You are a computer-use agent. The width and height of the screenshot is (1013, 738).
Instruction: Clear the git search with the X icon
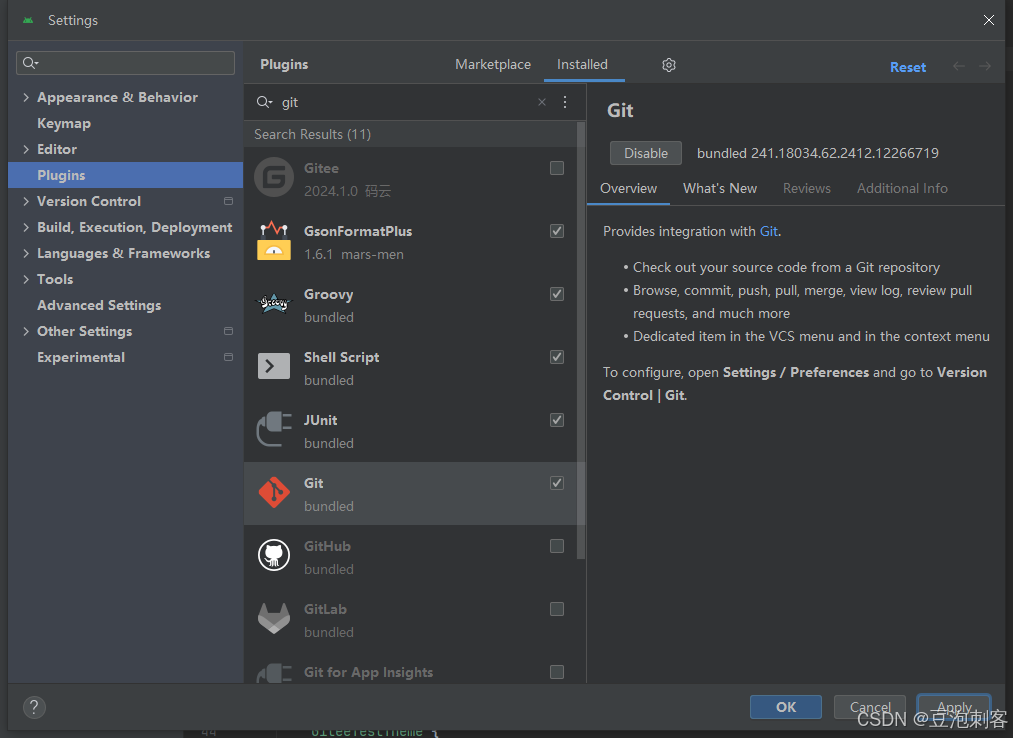(541, 101)
